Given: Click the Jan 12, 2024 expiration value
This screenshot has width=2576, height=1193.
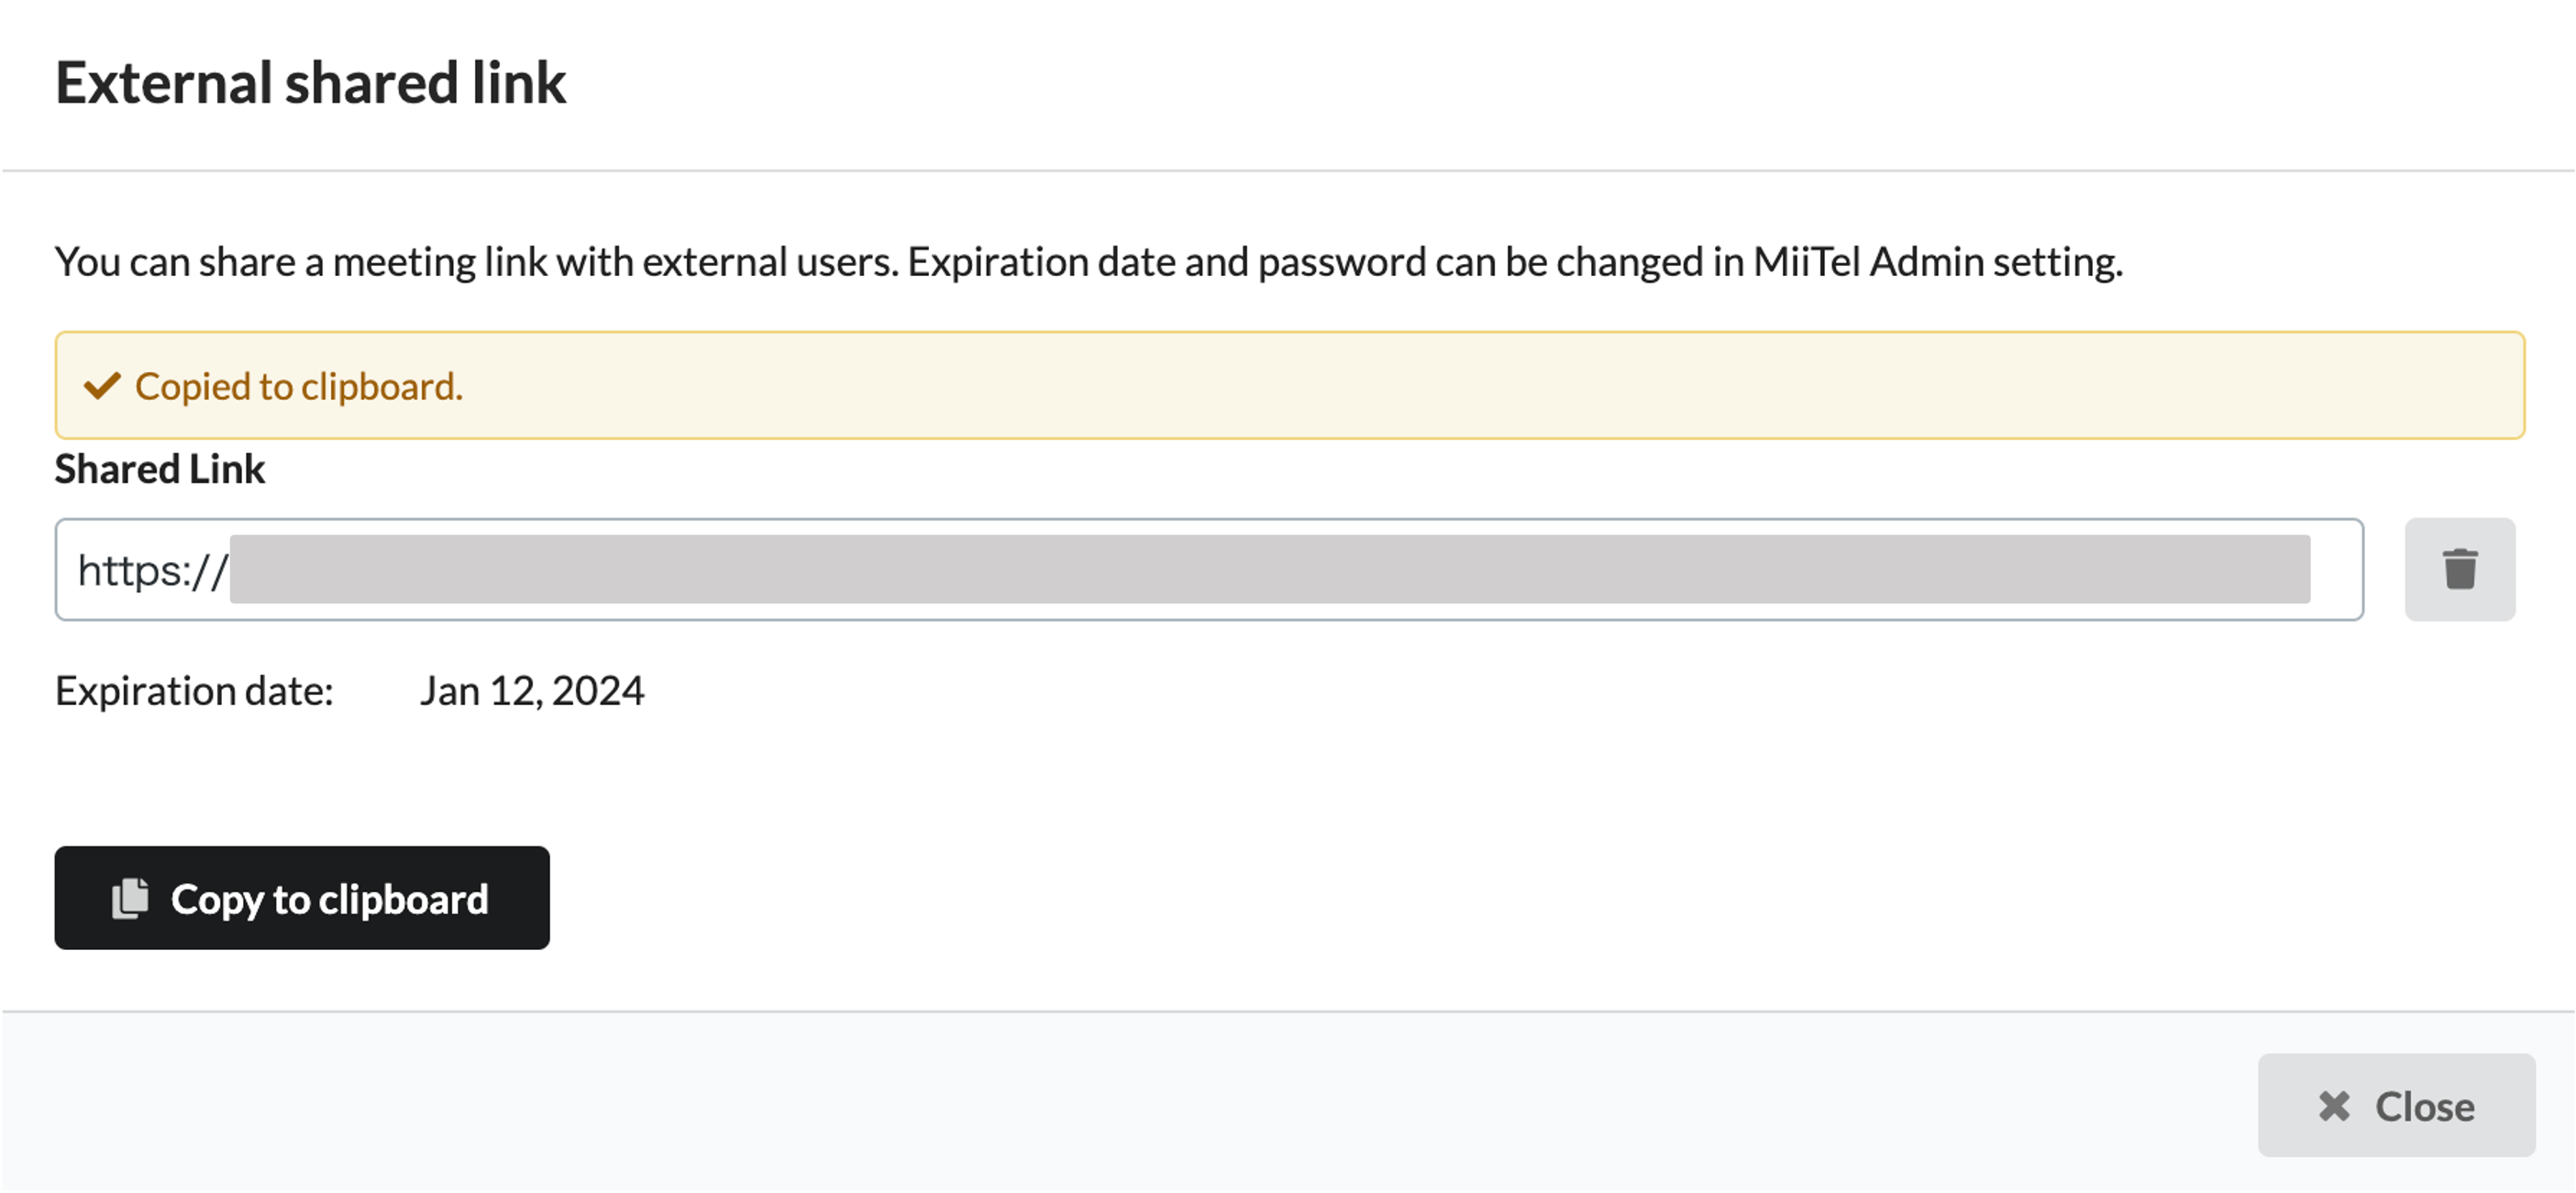Looking at the screenshot, I should tap(532, 691).
